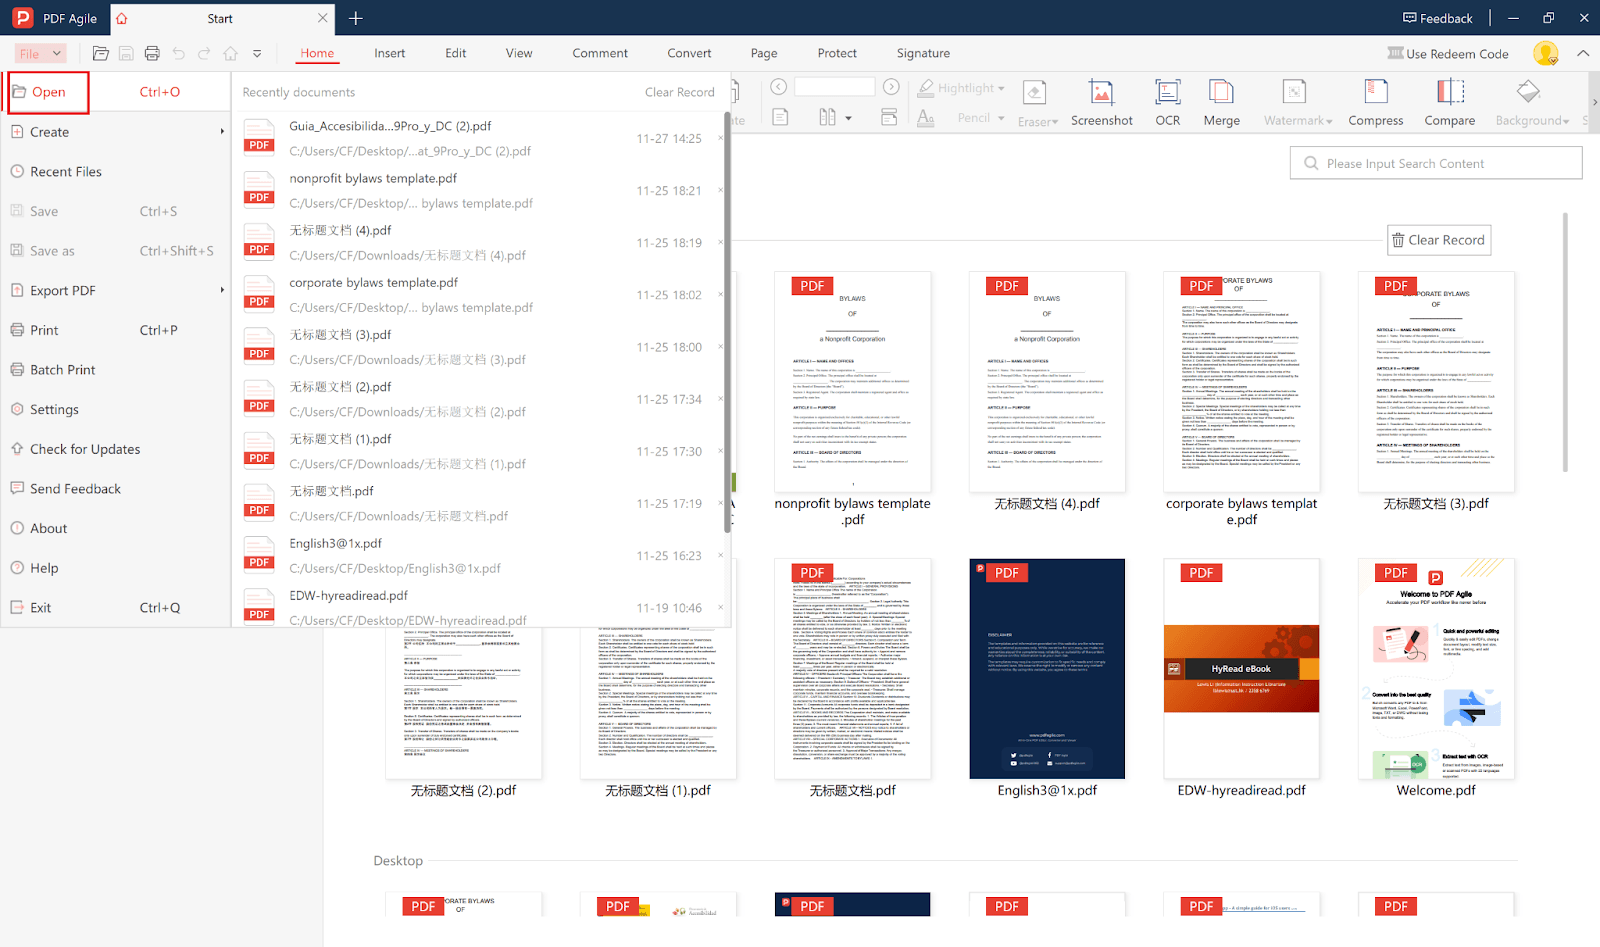Click the home icon in tab bar
This screenshot has height=947, width=1600.
tap(122, 19)
